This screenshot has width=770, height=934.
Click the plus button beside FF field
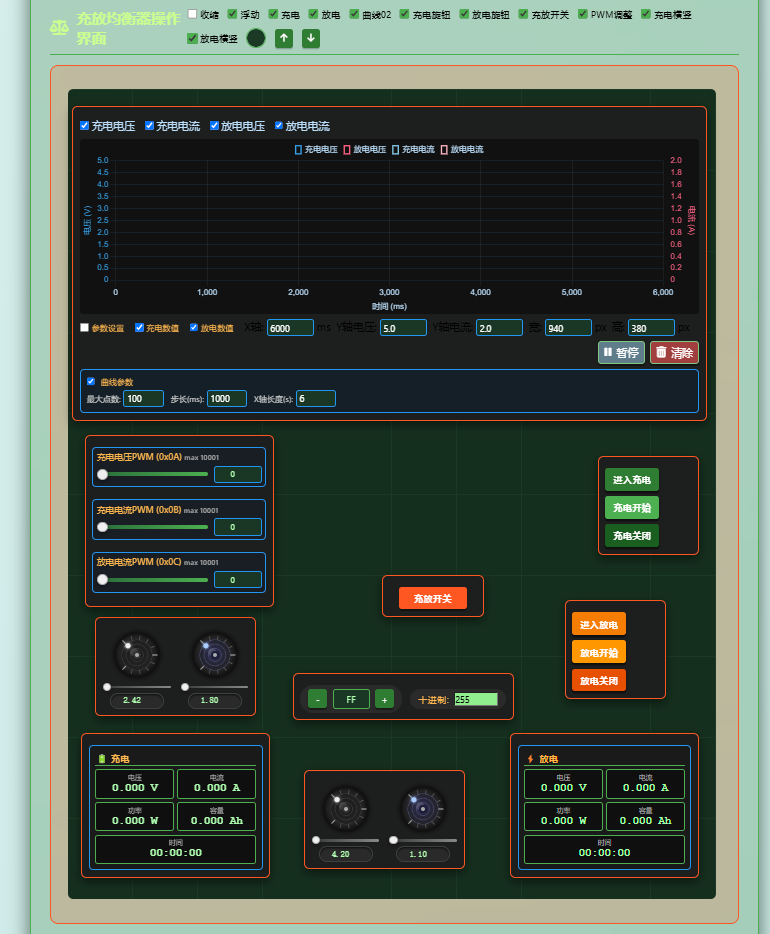[x=384, y=699]
